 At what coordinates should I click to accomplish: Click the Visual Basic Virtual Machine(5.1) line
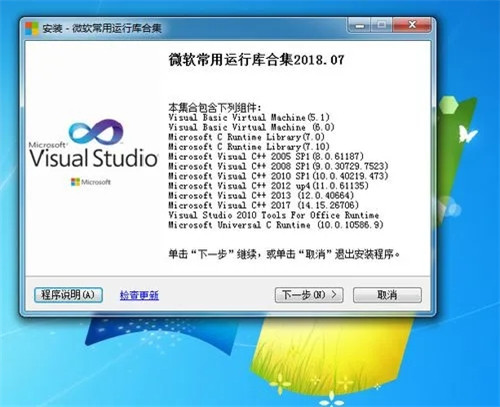coord(249,117)
